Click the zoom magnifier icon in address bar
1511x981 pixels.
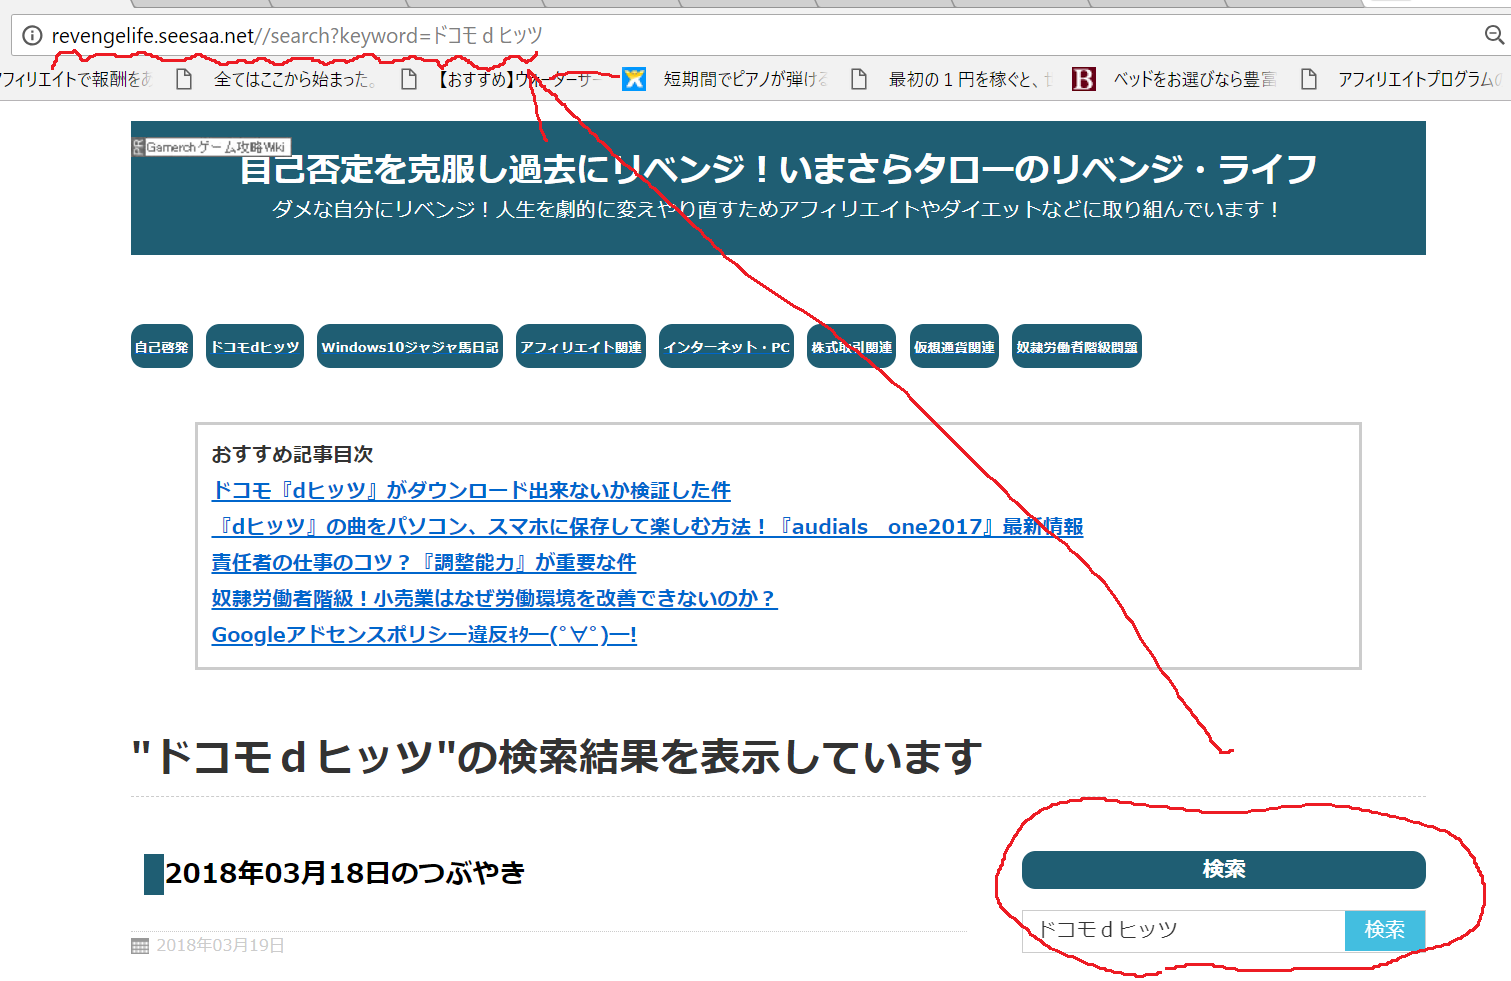1494,36
